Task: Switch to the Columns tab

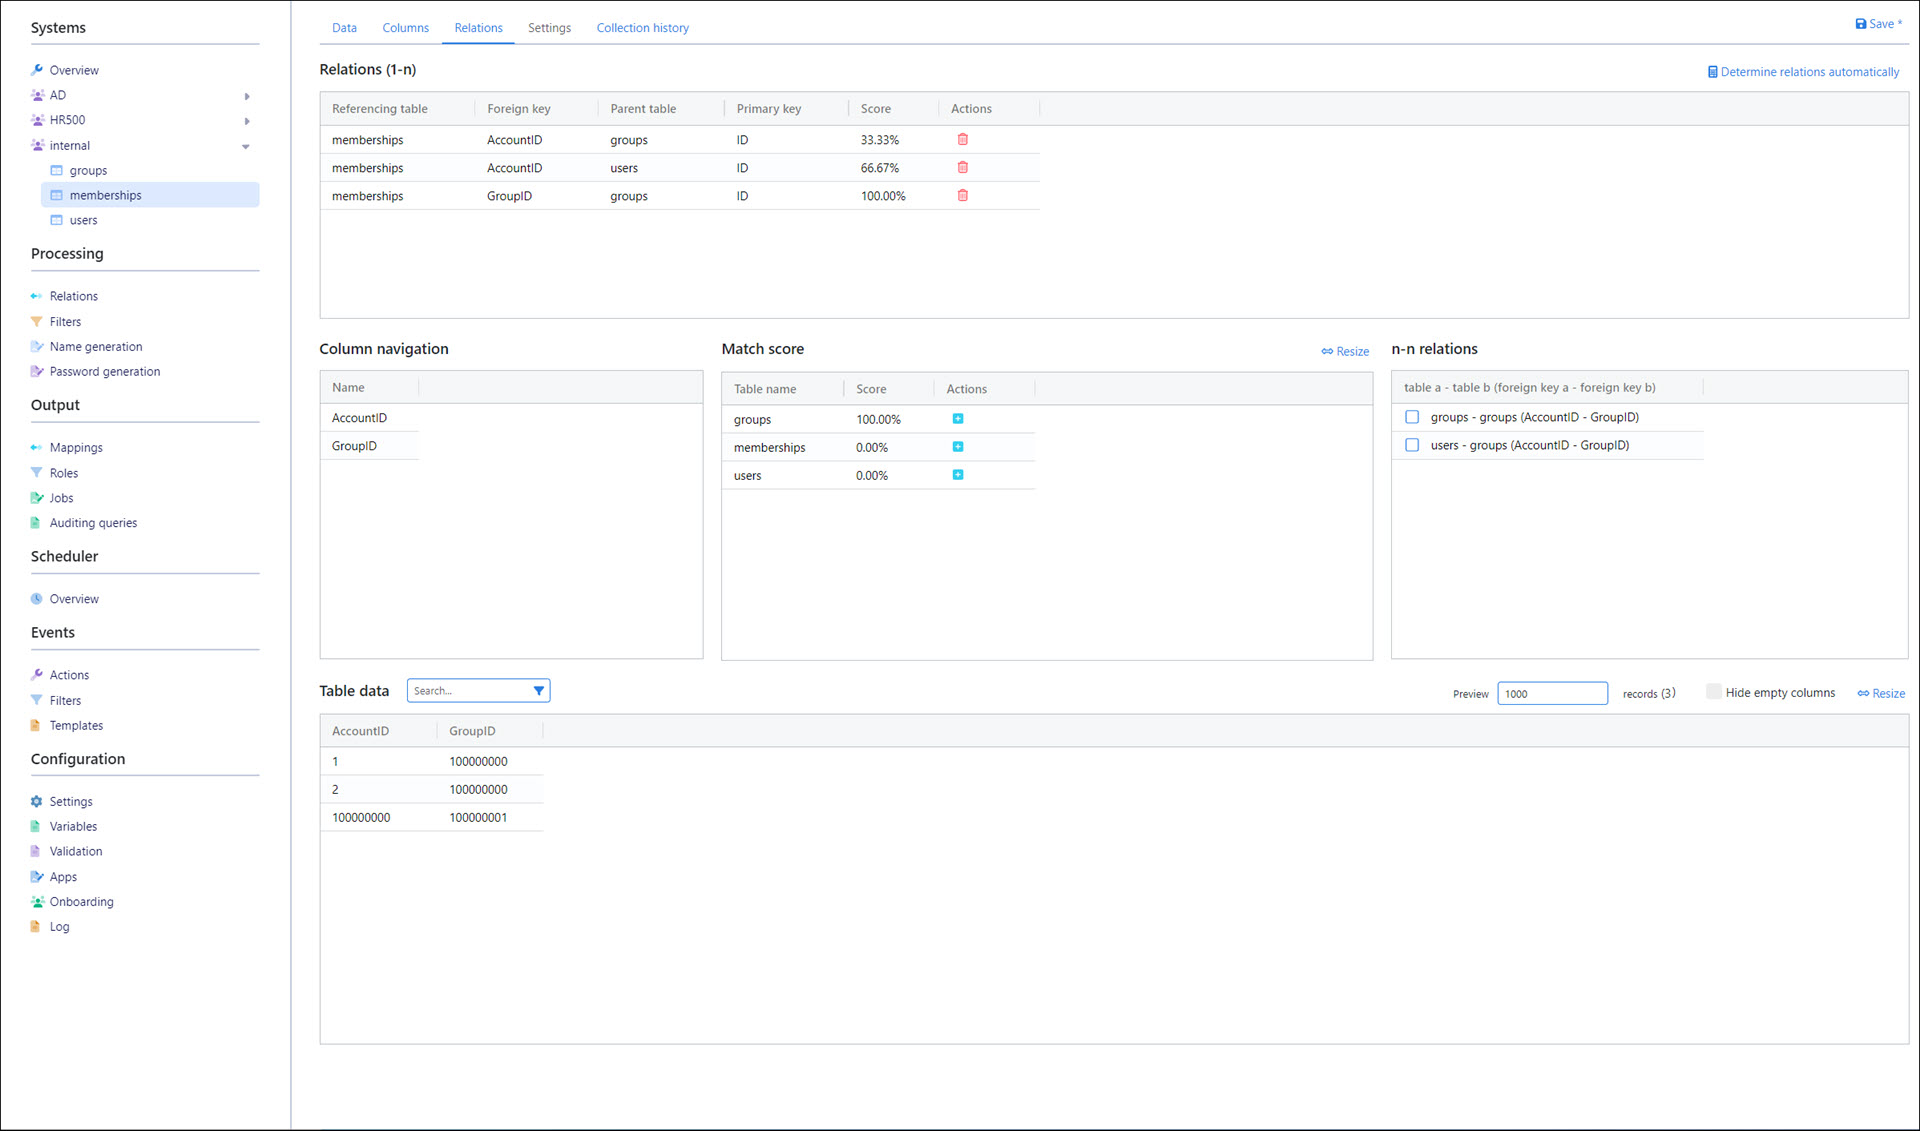Action: point(405,28)
